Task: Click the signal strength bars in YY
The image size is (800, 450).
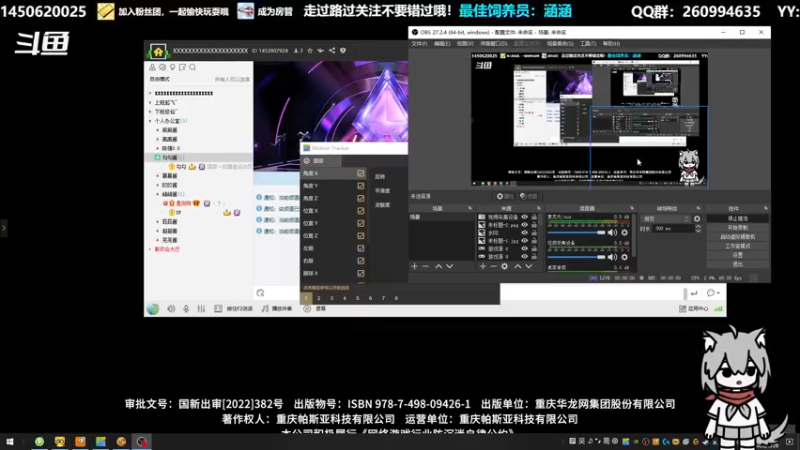Action: [718, 309]
